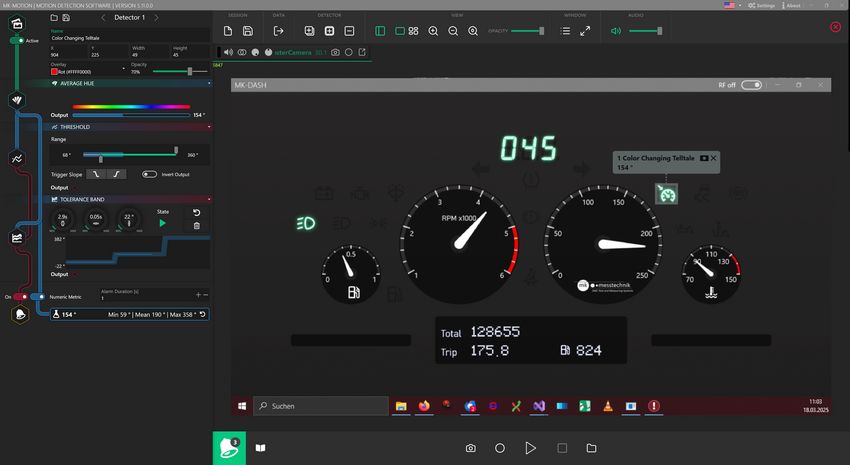Viewport: 850px width, 465px height.
Task: Delete the tolerance band with the trash icon
Action: point(196,225)
